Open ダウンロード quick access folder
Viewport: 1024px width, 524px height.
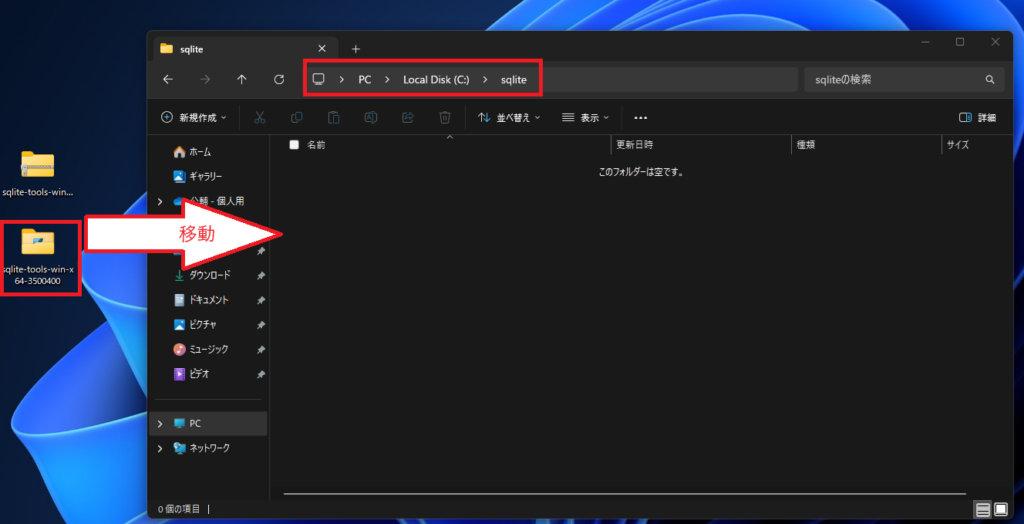point(202,275)
